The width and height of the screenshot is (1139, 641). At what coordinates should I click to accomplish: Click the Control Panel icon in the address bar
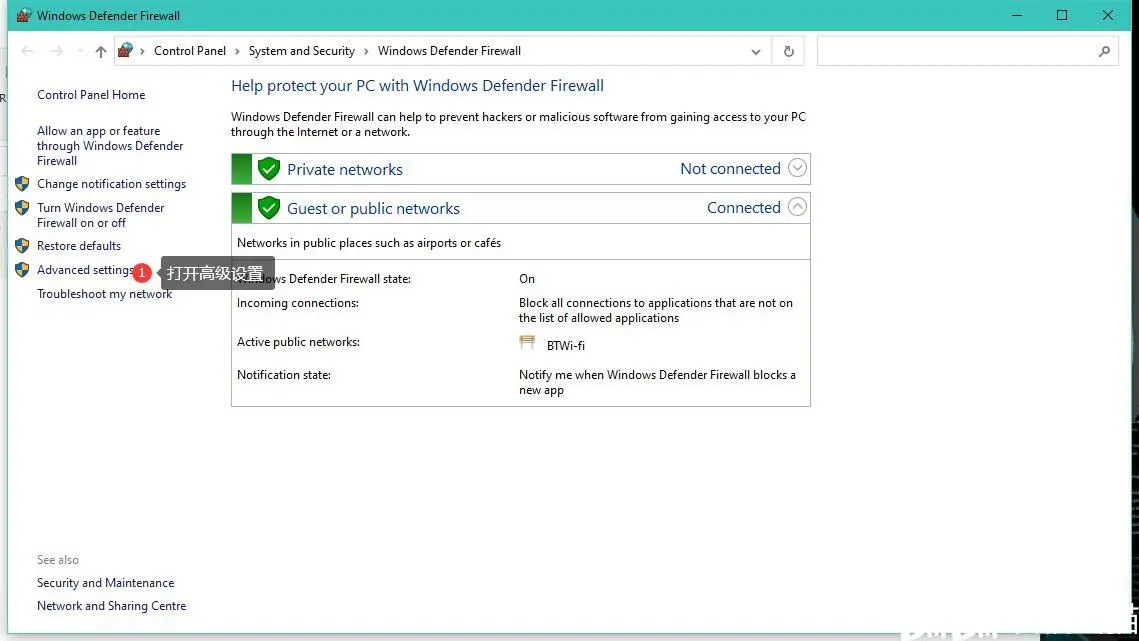pos(125,50)
